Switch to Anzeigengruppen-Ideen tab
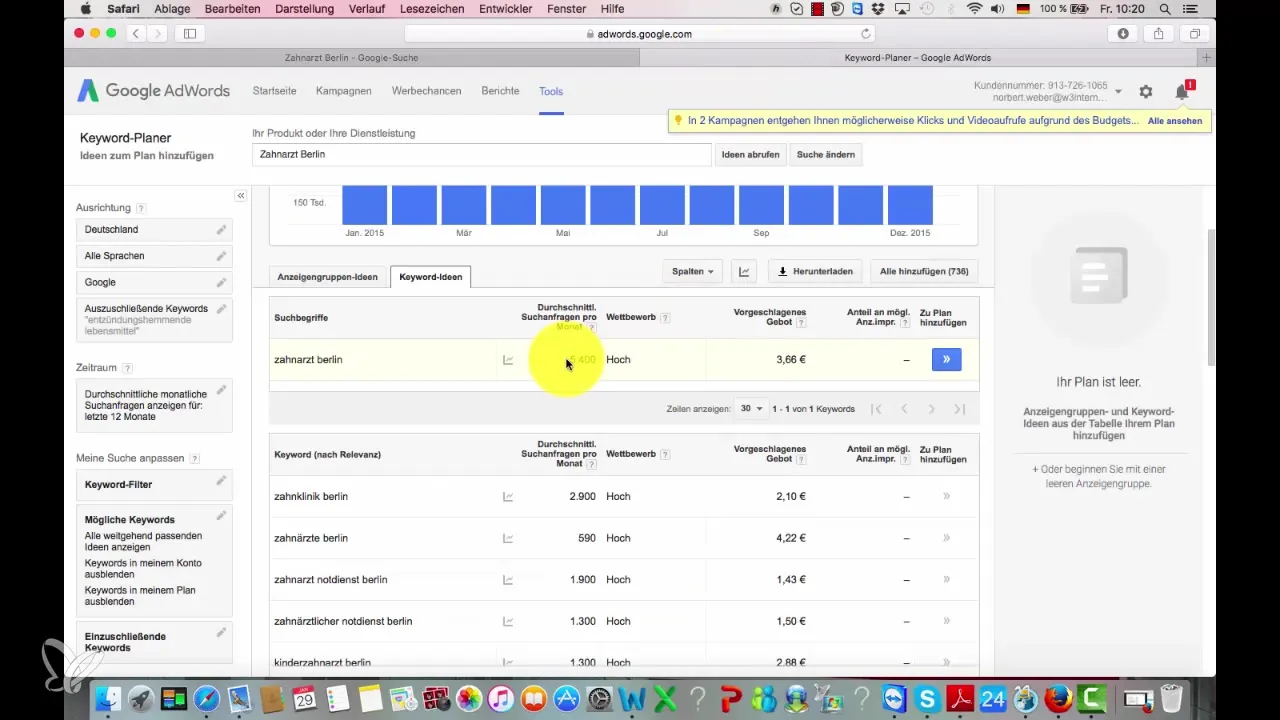 tap(326, 277)
